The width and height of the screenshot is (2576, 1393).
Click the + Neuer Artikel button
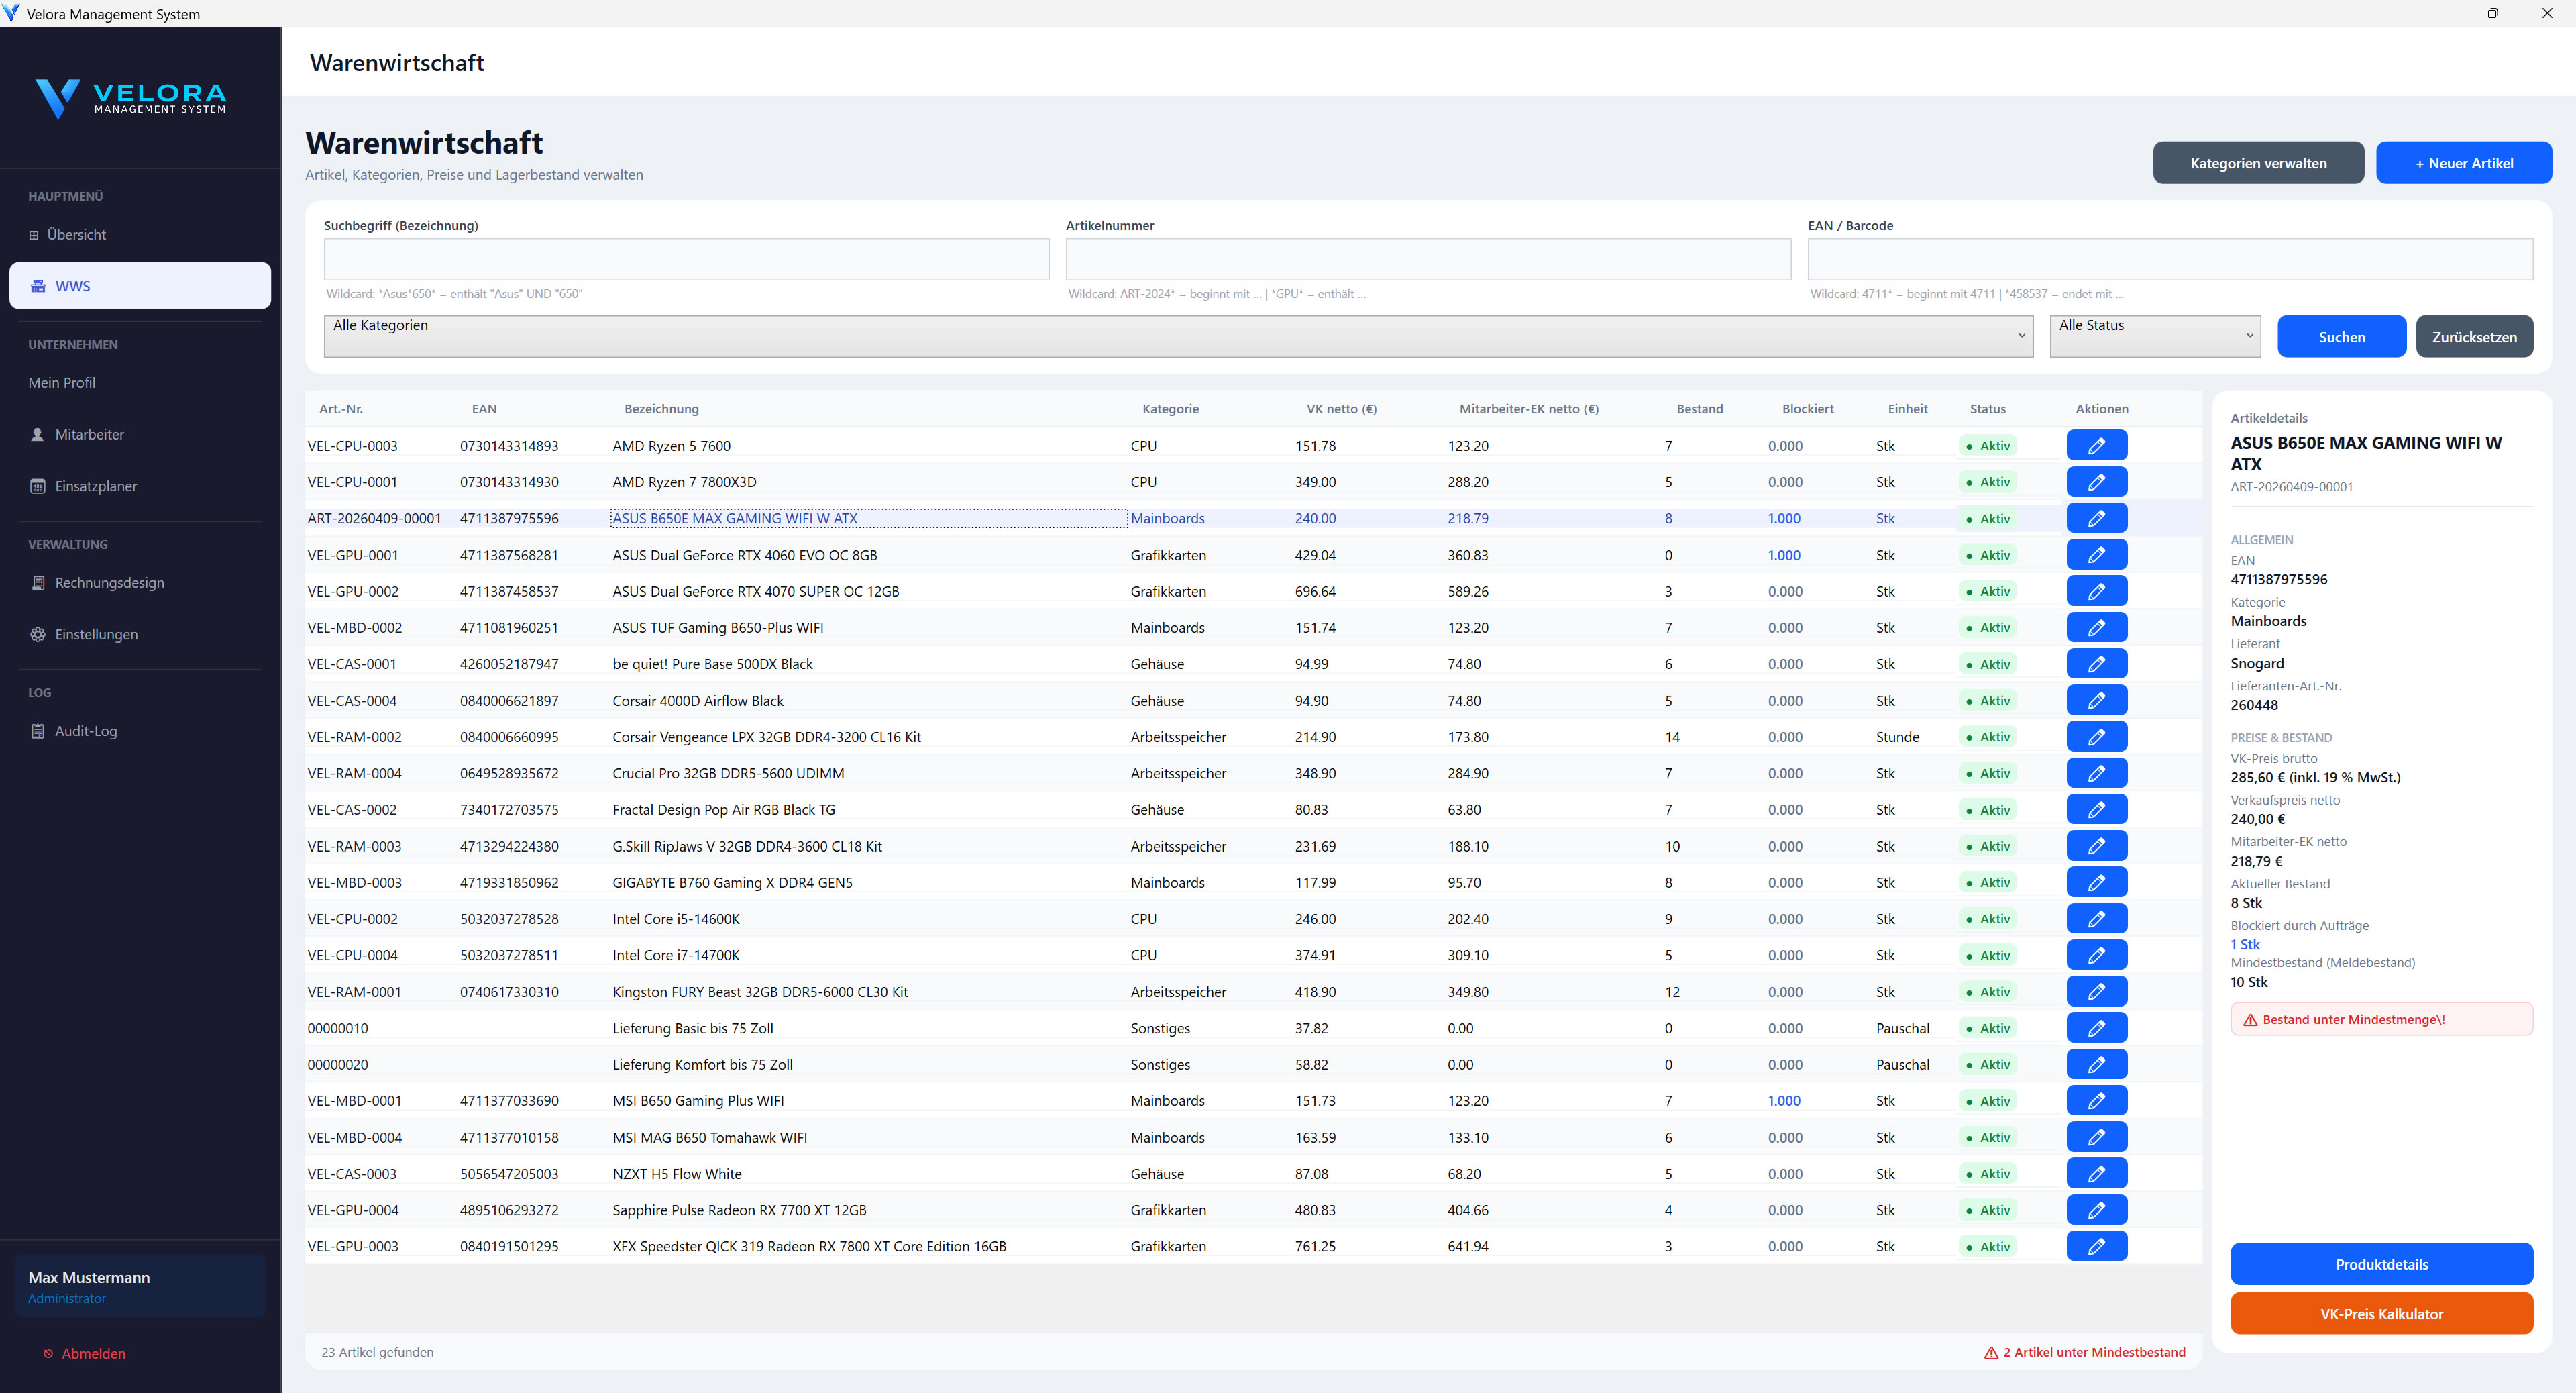[x=2463, y=163]
